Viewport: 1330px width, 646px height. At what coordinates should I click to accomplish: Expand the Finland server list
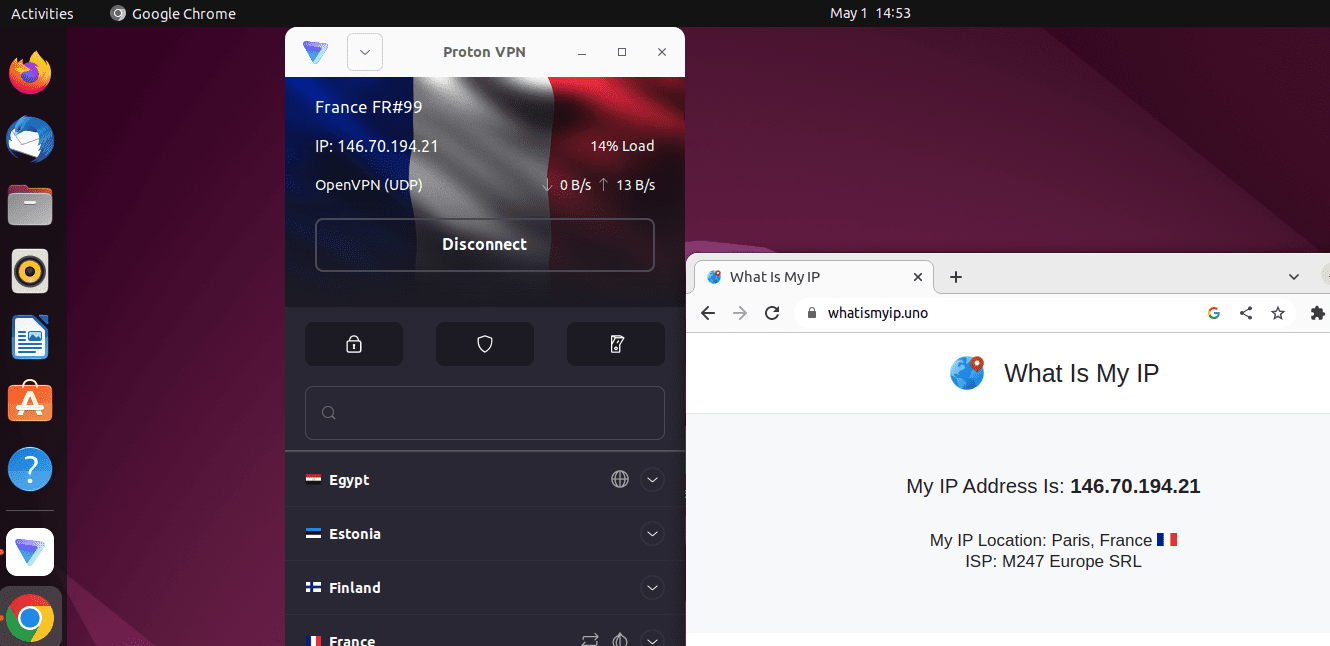[x=652, y=588]
